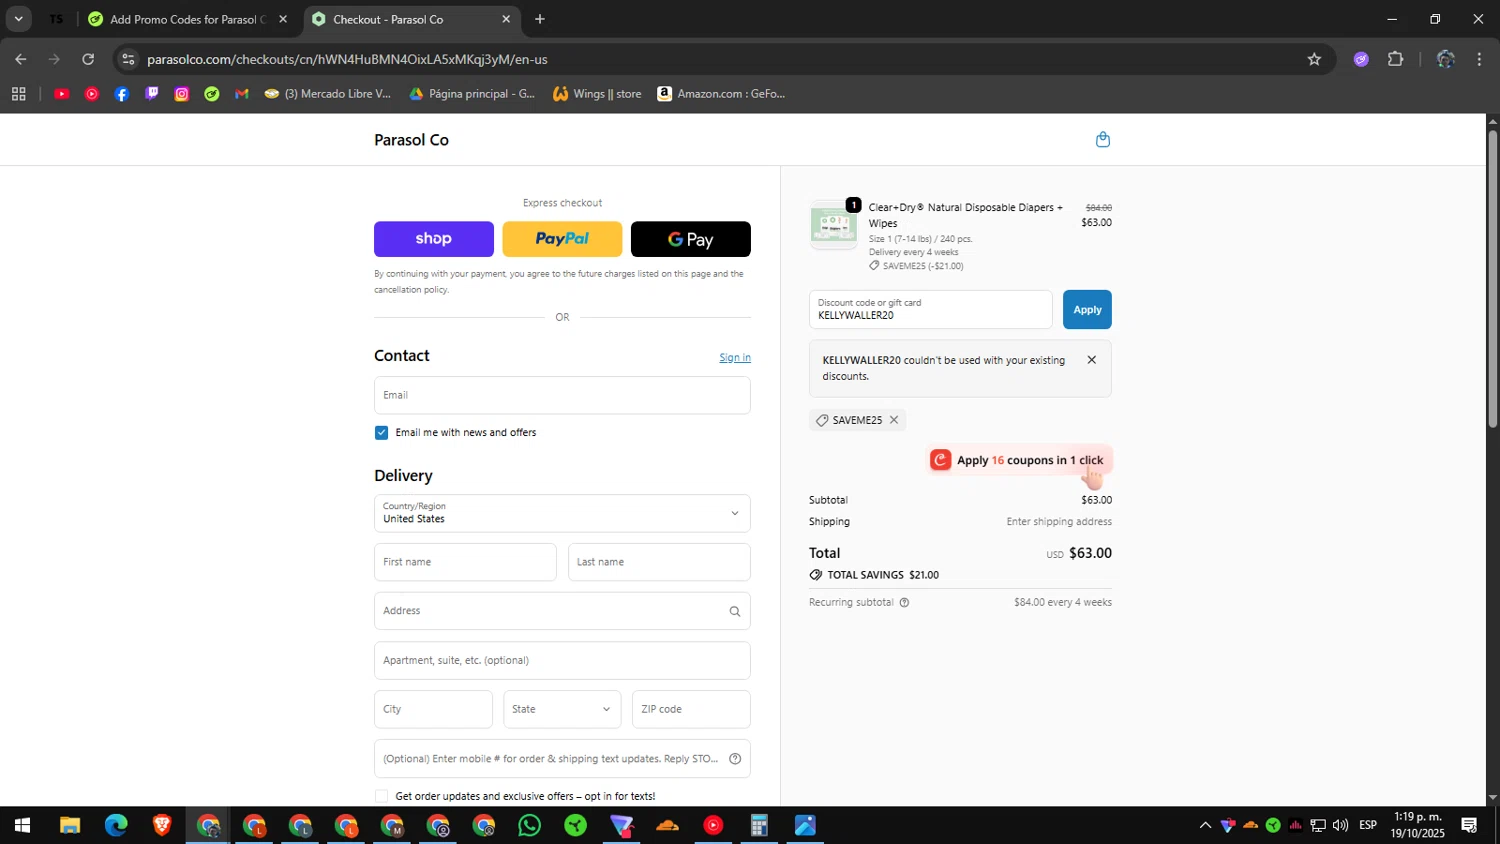The image size is (1500, 844).
Task: Bookmark this page with the star icon
Action: tap(1314, 59)
